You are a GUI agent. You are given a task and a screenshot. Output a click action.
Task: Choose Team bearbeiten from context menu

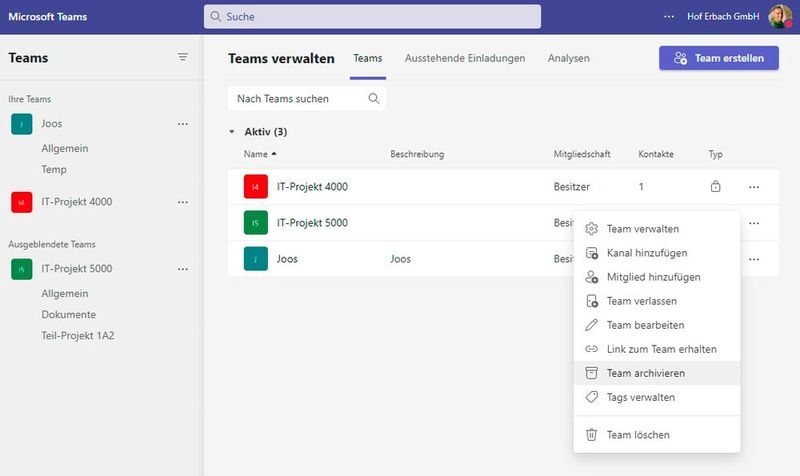click(x=657, y=325)
